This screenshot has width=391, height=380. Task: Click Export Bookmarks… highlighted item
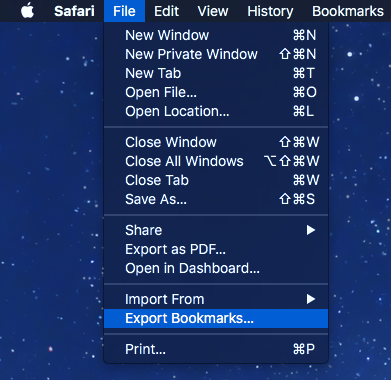(x=216, y=318)
